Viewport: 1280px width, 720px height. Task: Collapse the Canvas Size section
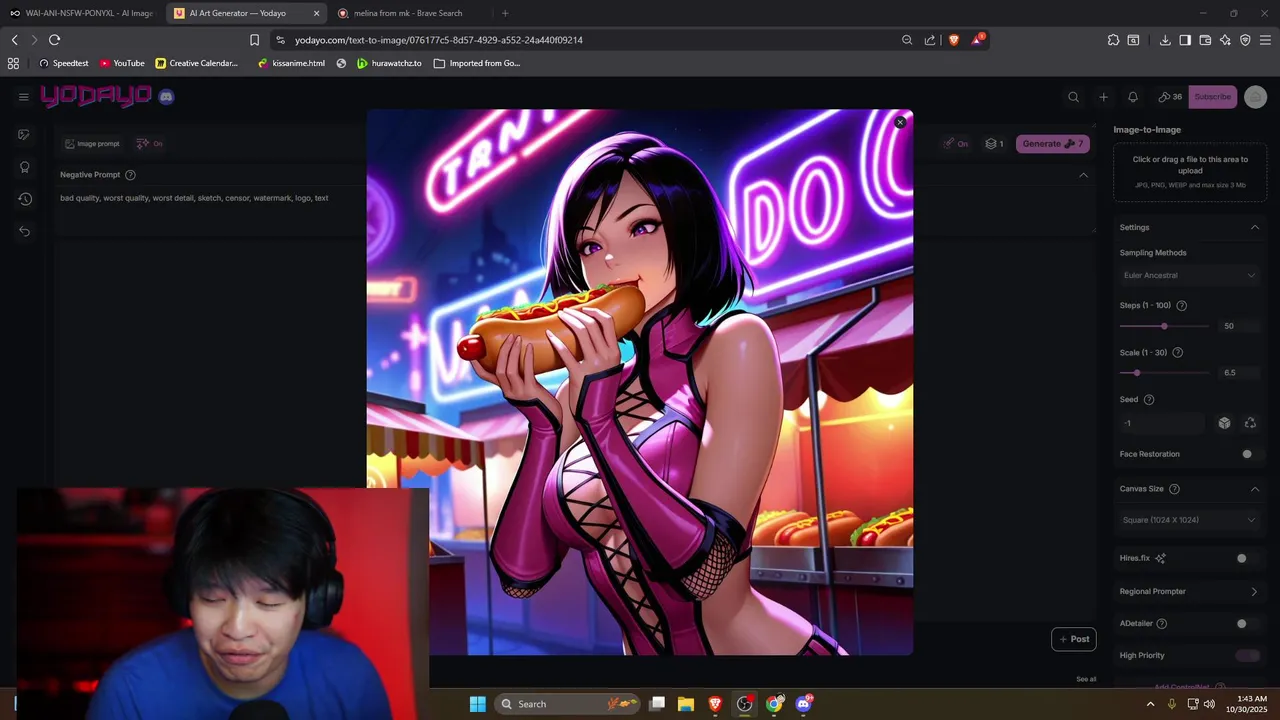[x=1255, y=489]
